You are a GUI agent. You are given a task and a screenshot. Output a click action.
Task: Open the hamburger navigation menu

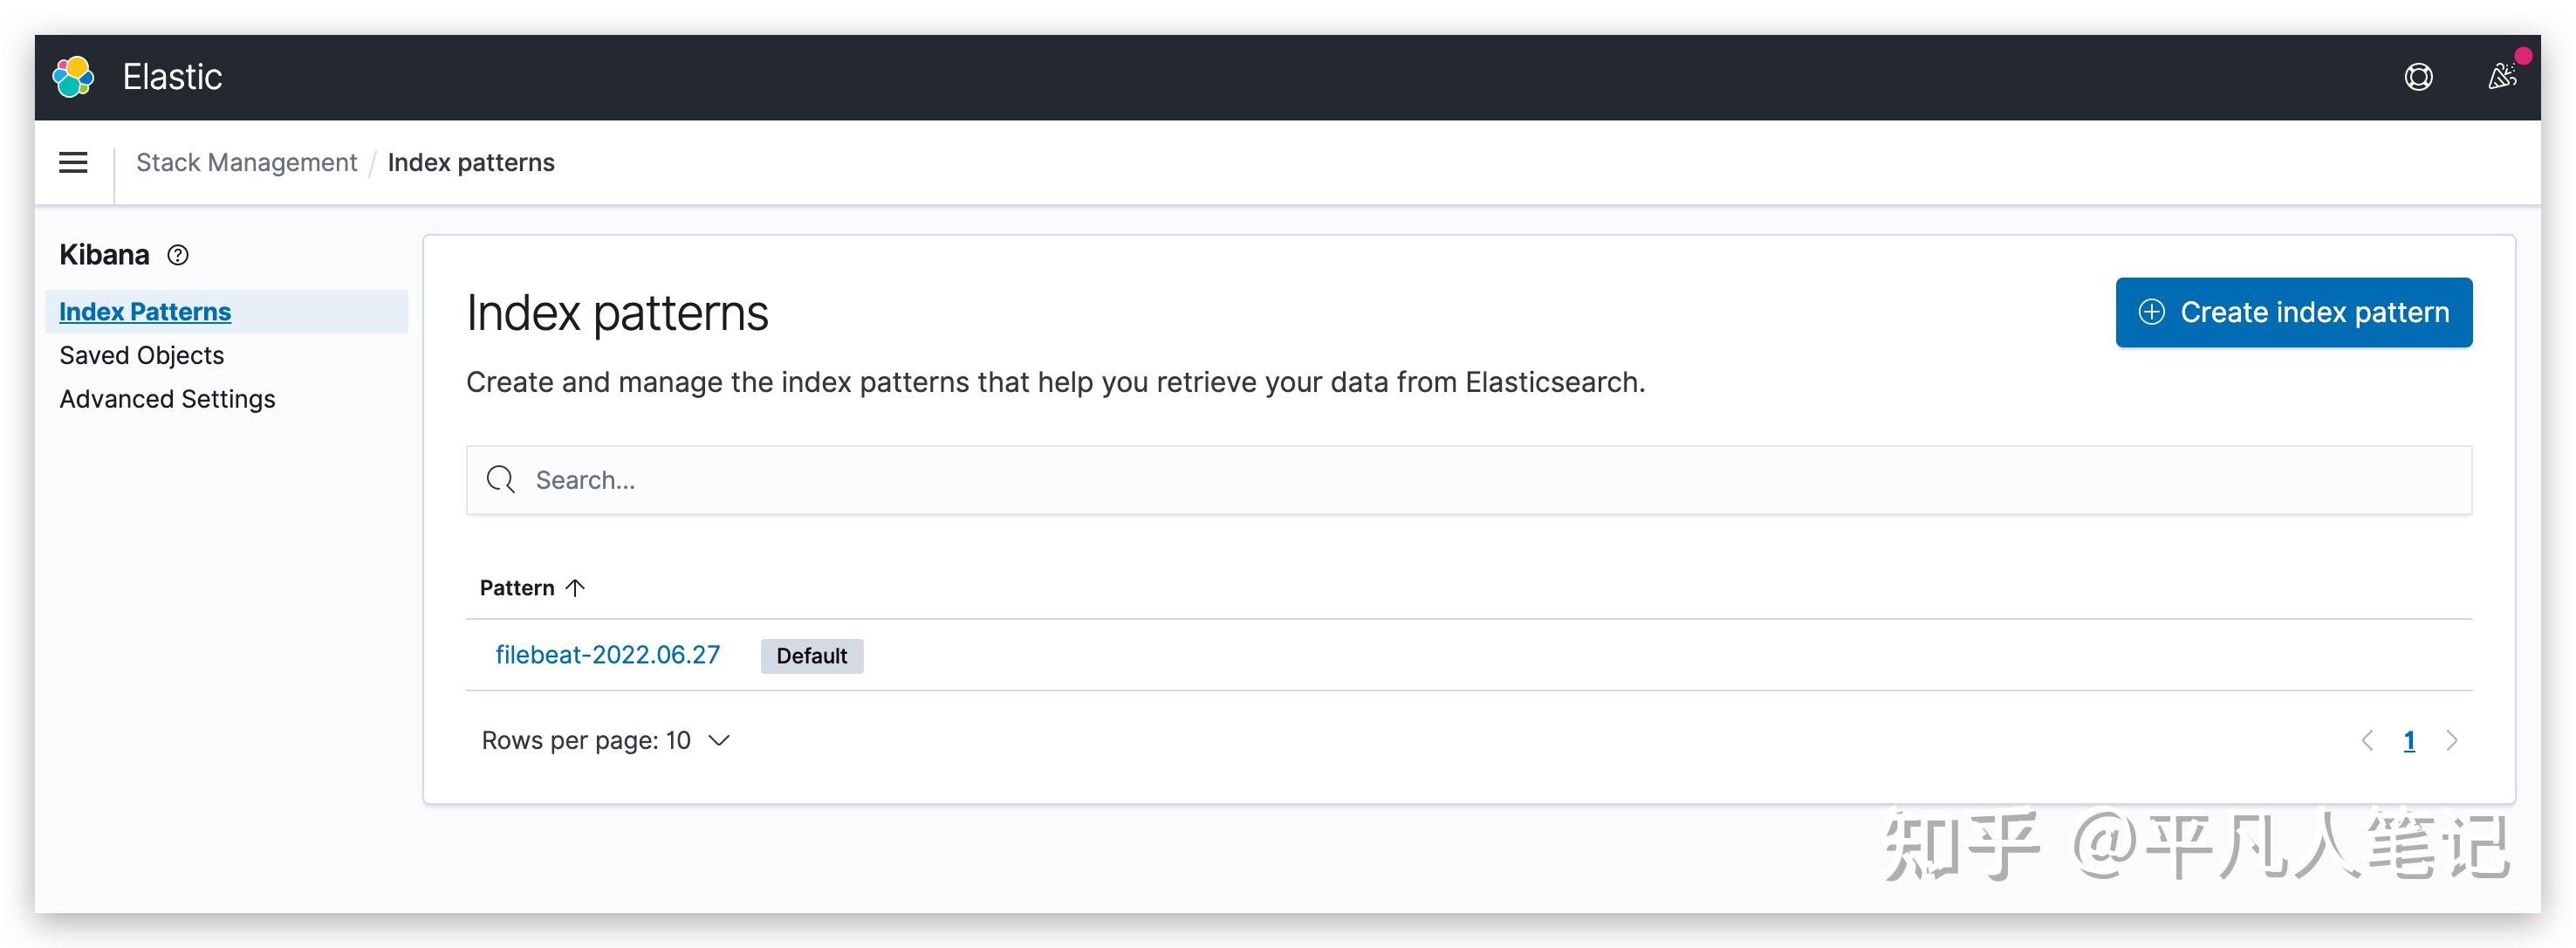(x=73, y=163)
